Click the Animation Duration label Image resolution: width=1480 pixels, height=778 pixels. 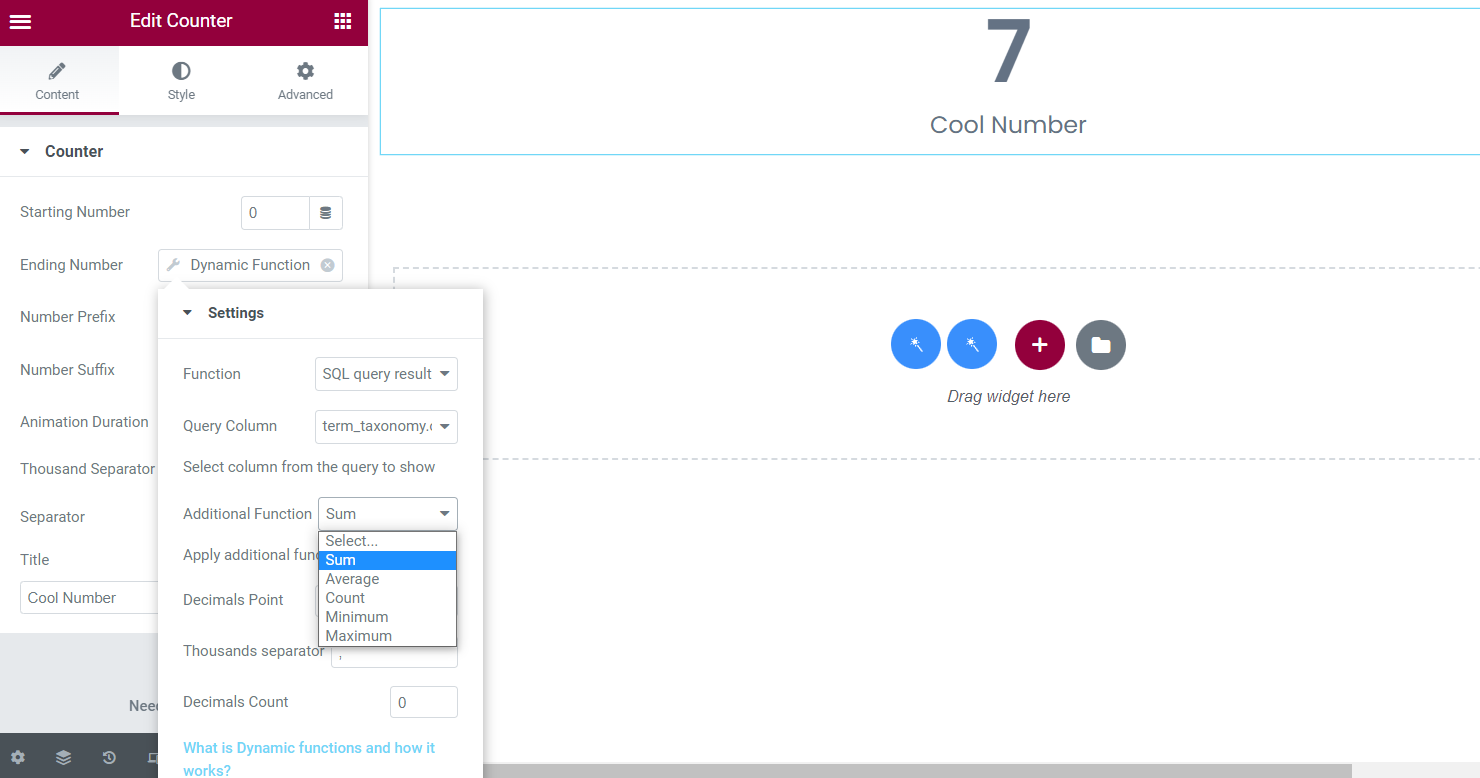point(85,422)
